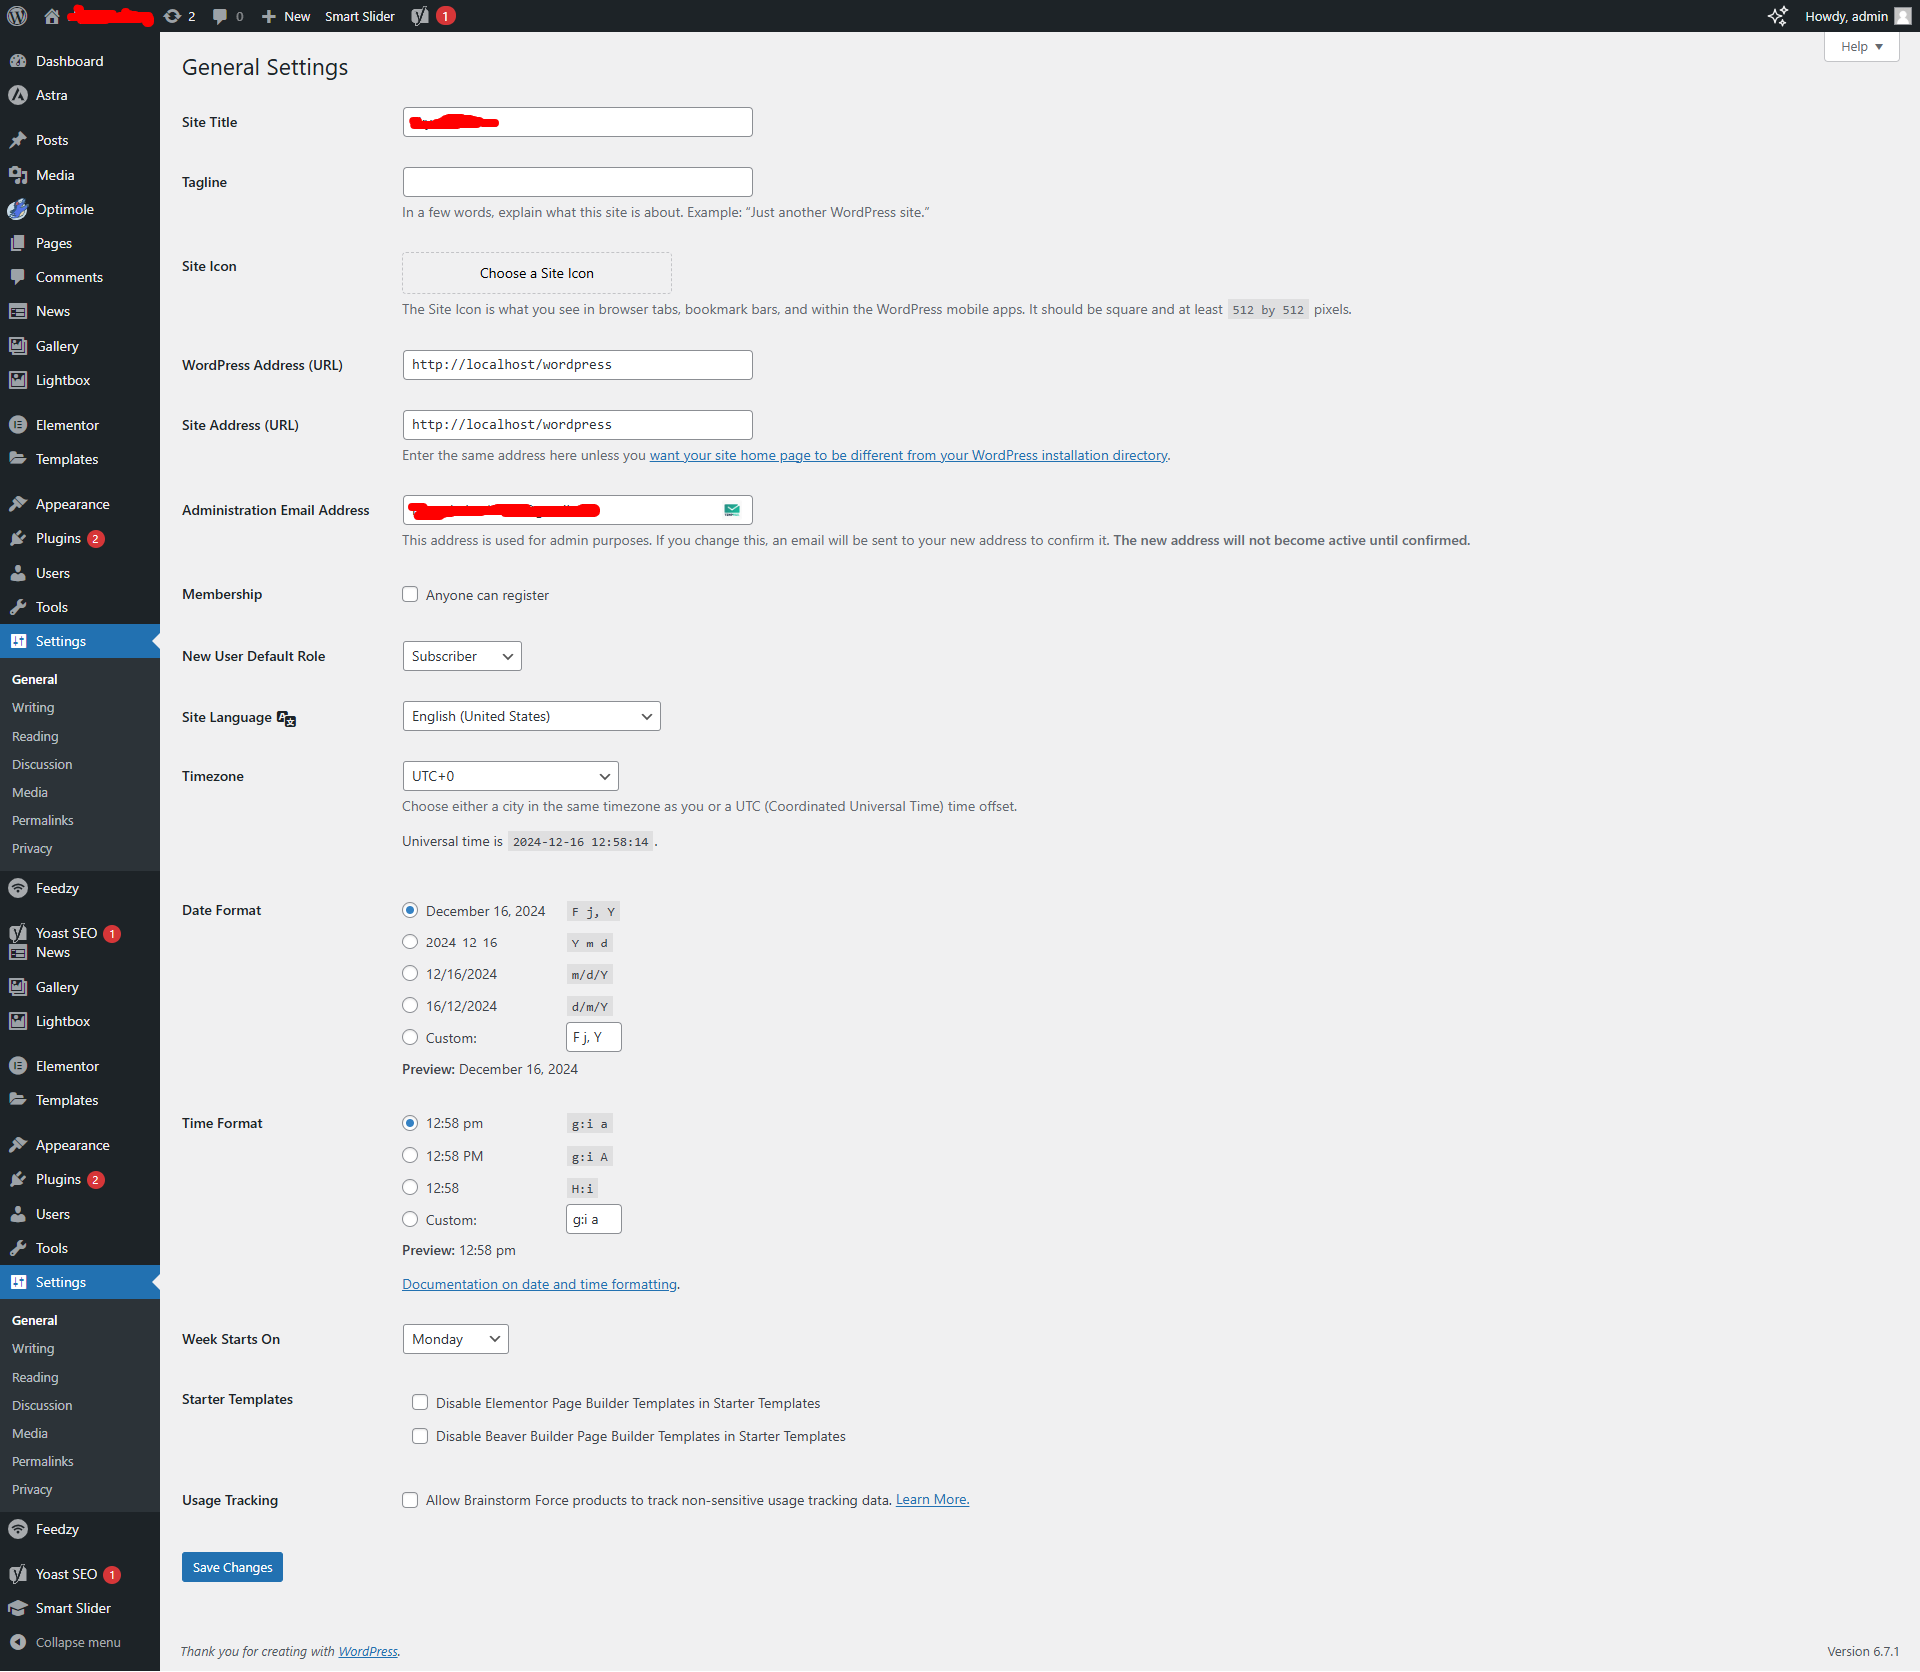Viewport: 1920px width, 1672px height.
Task: Click the sparkle icon near Howdy admin
Action: [1777, 16]
